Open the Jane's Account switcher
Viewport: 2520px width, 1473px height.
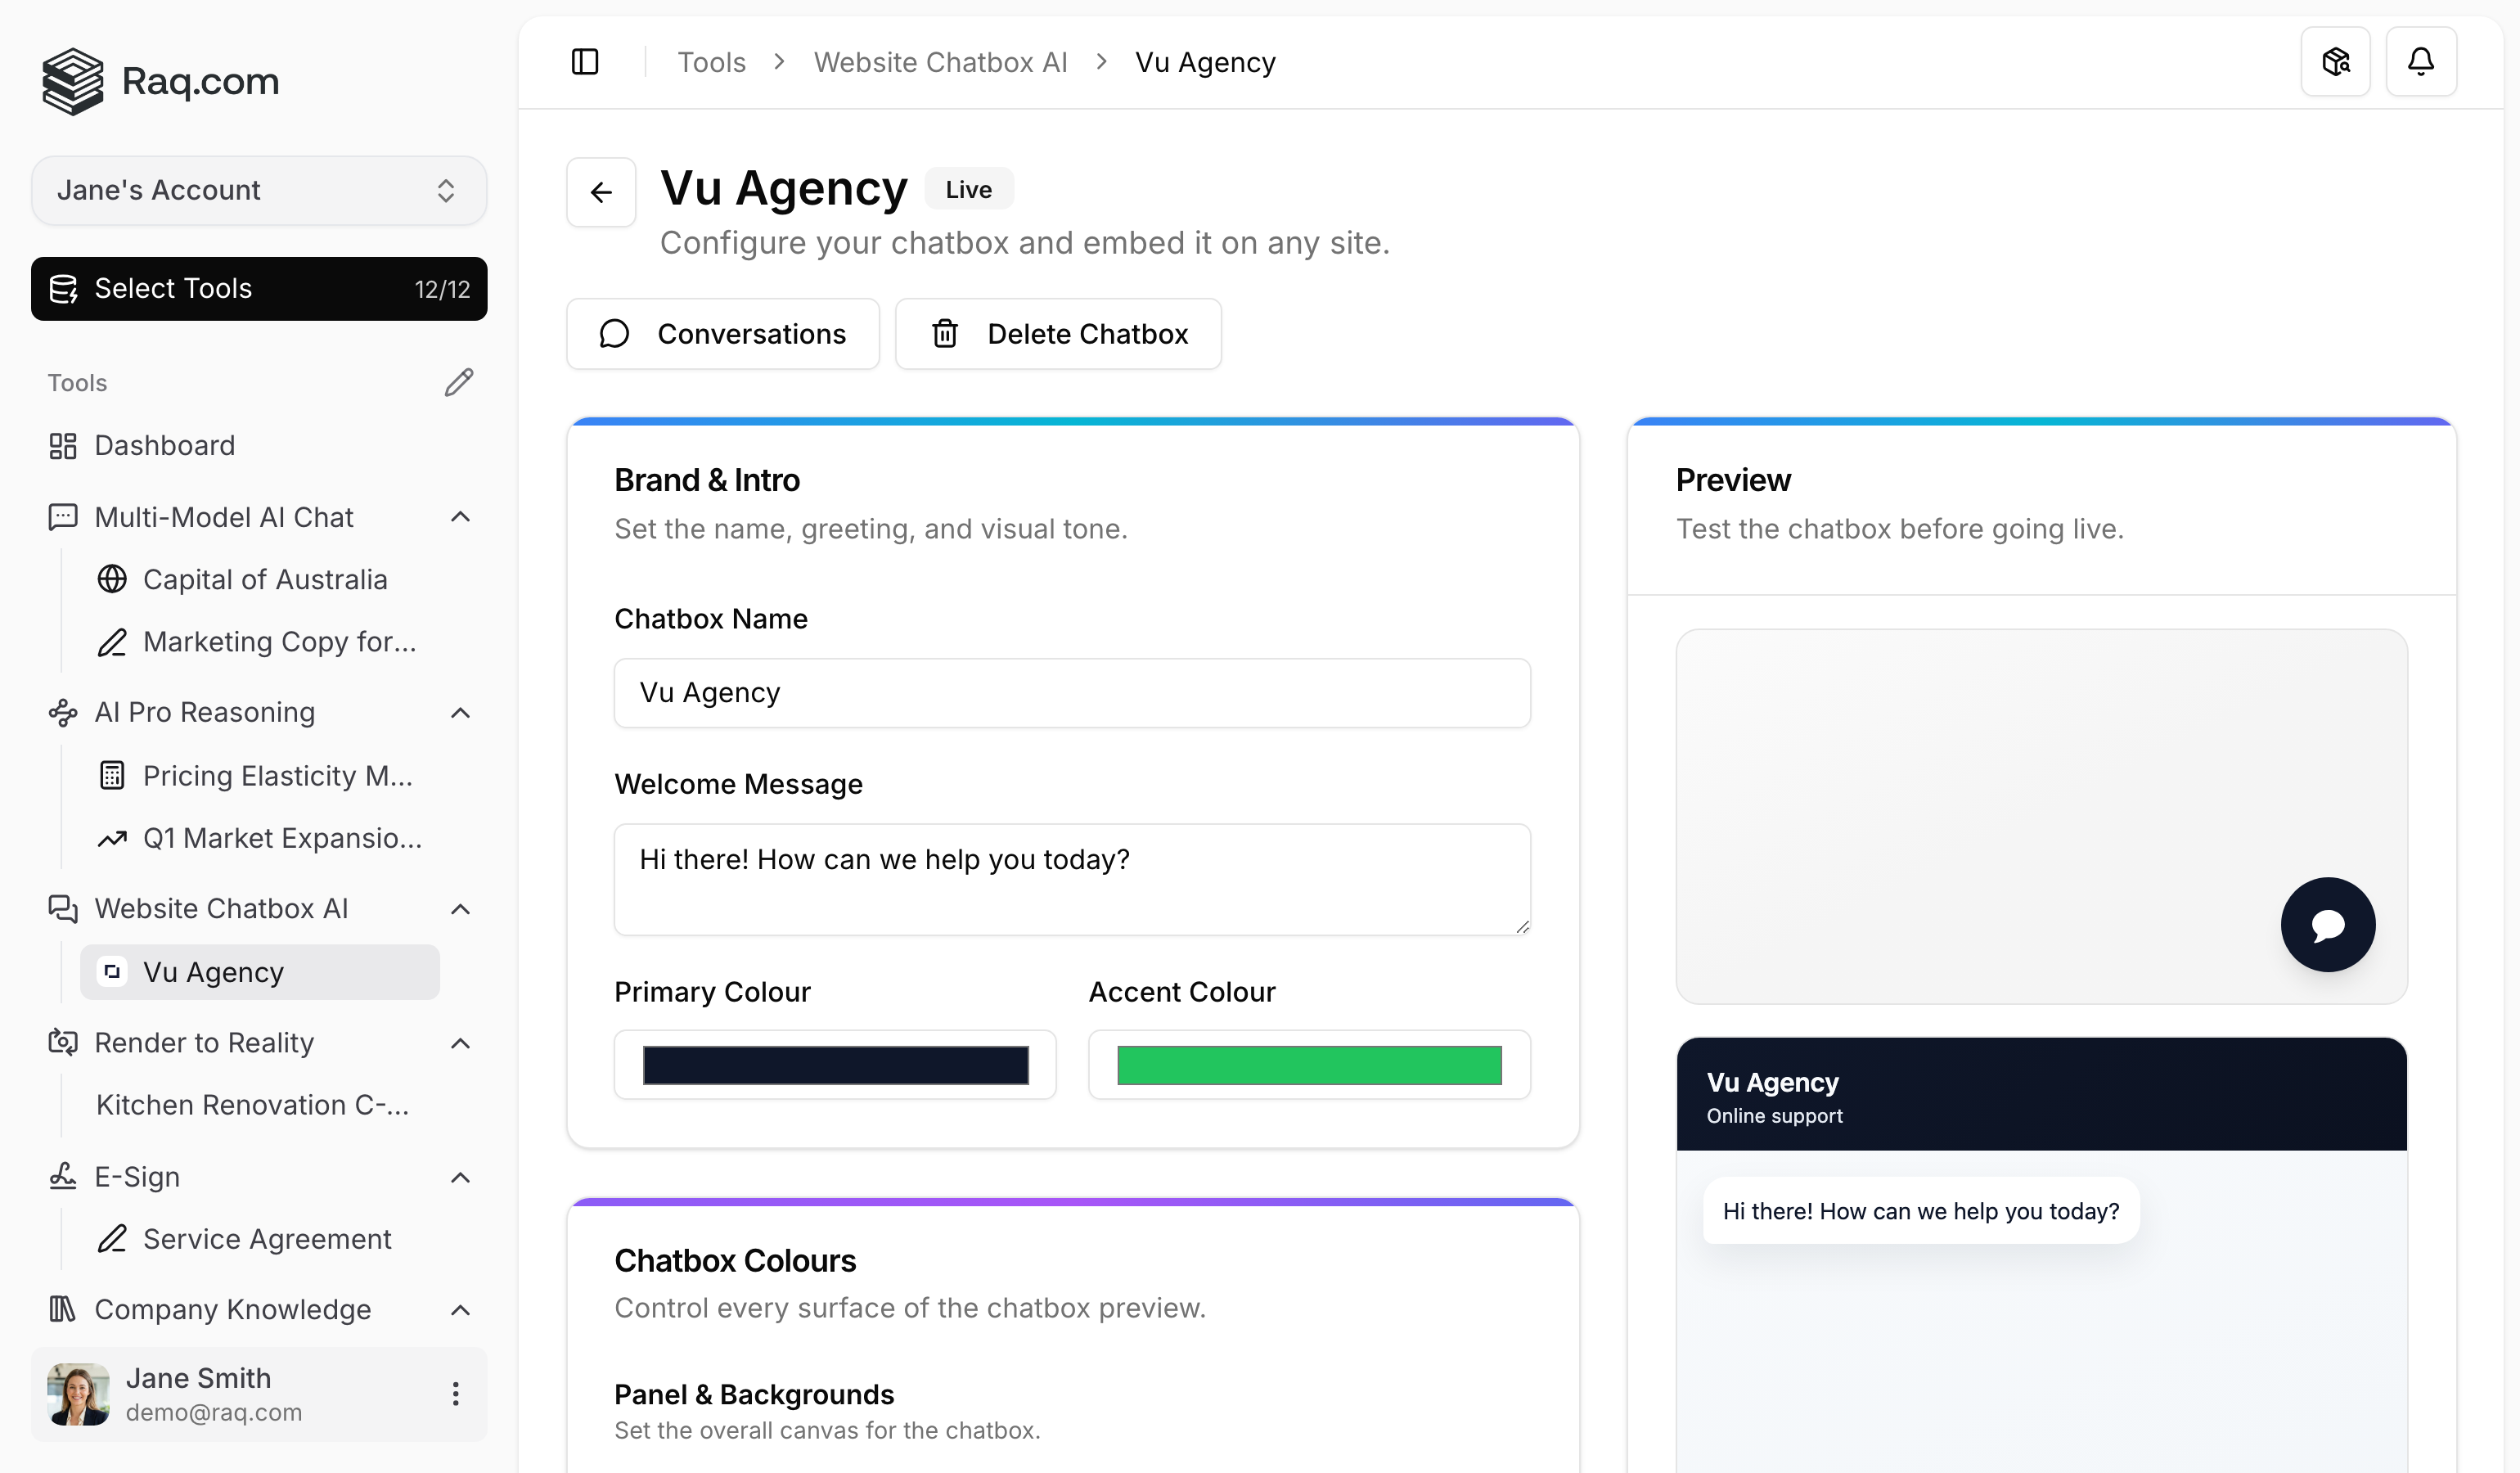click(258, 190)
